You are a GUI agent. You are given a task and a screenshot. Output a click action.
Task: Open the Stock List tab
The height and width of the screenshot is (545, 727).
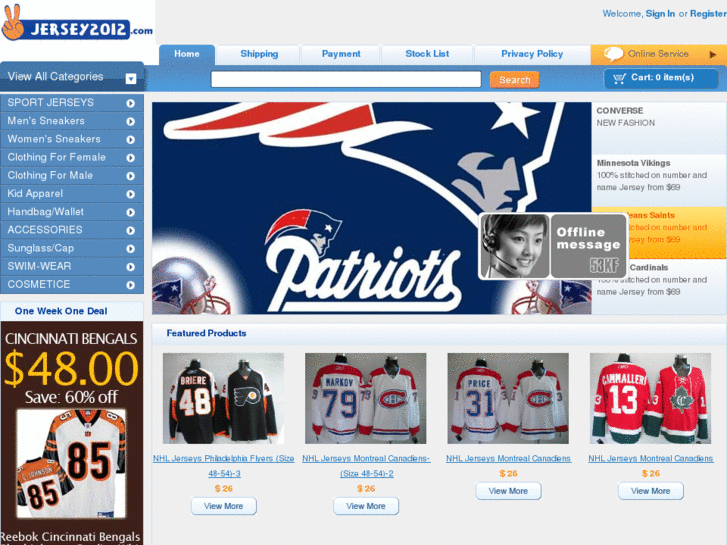427,54
